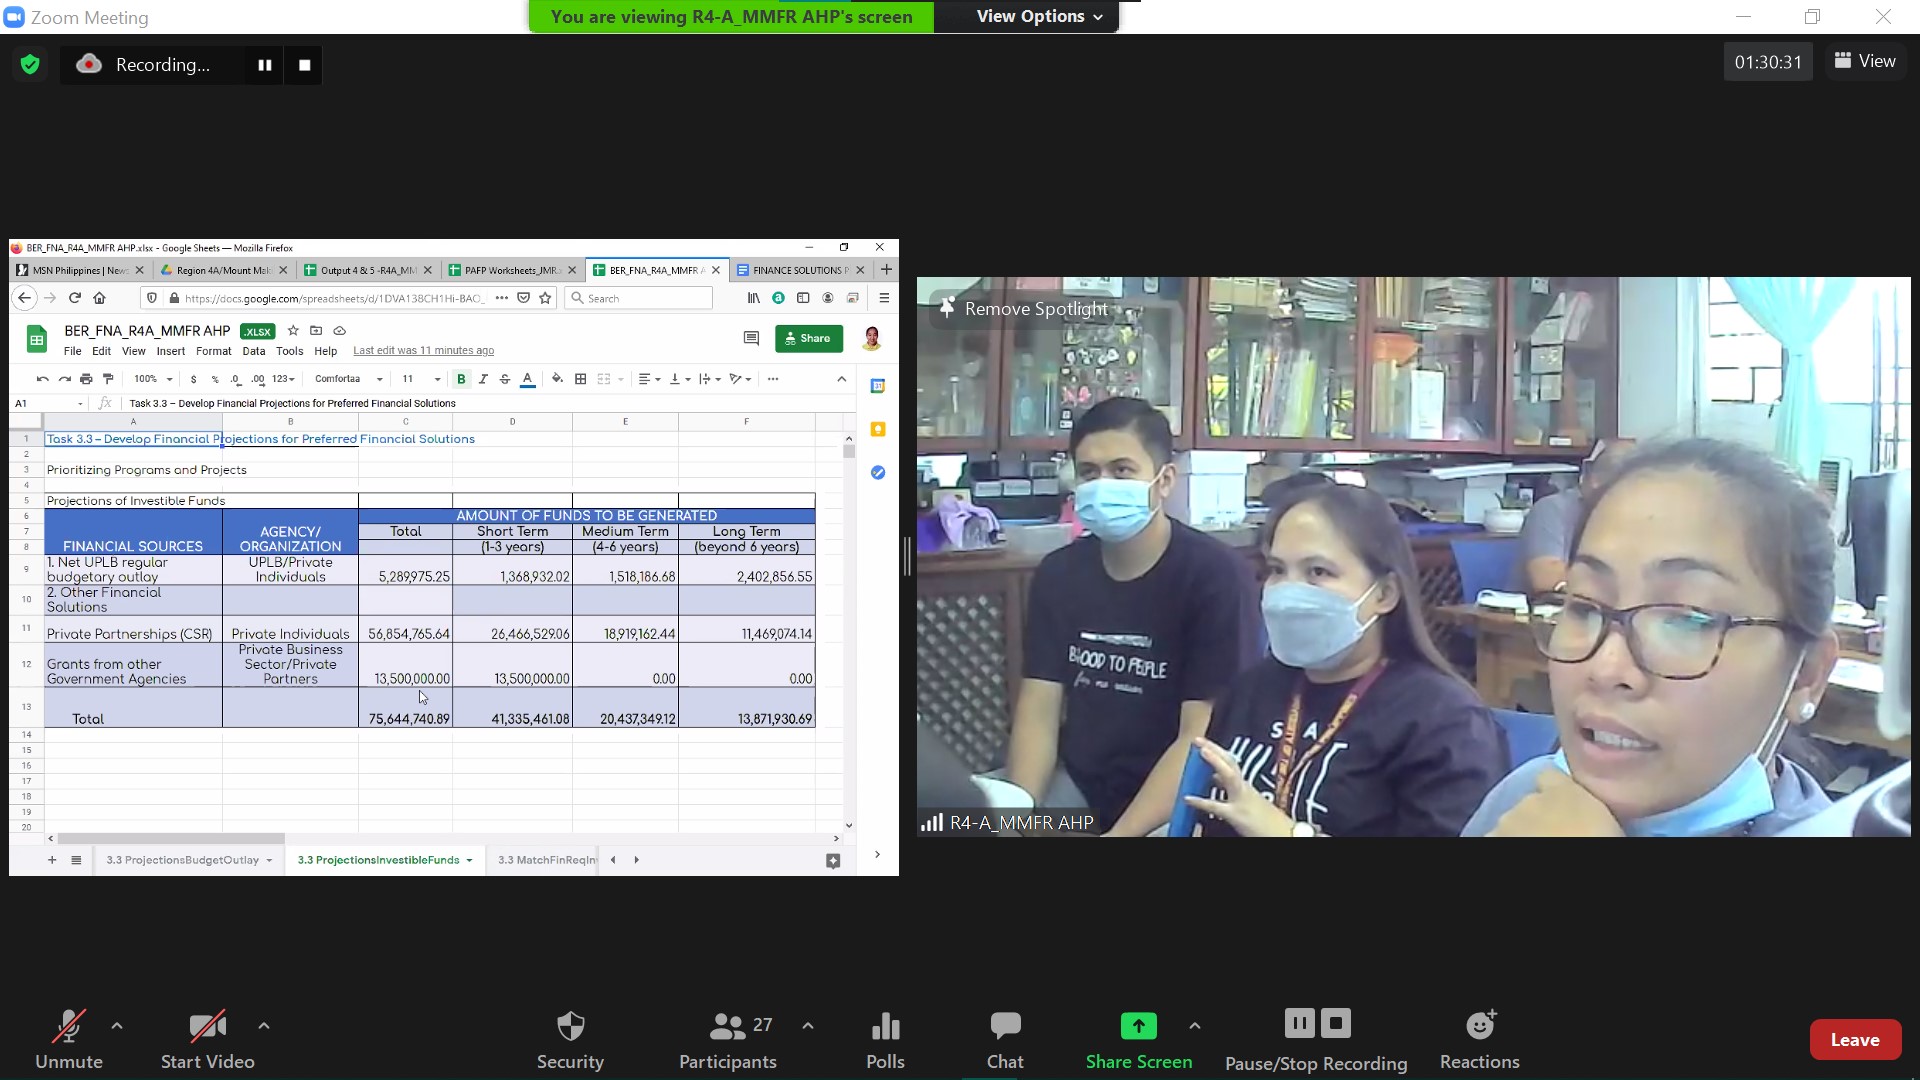The height and width of the screenshot is (1080, 1920).
Task: Open the fill color bucket
Action: coord(557,379)
